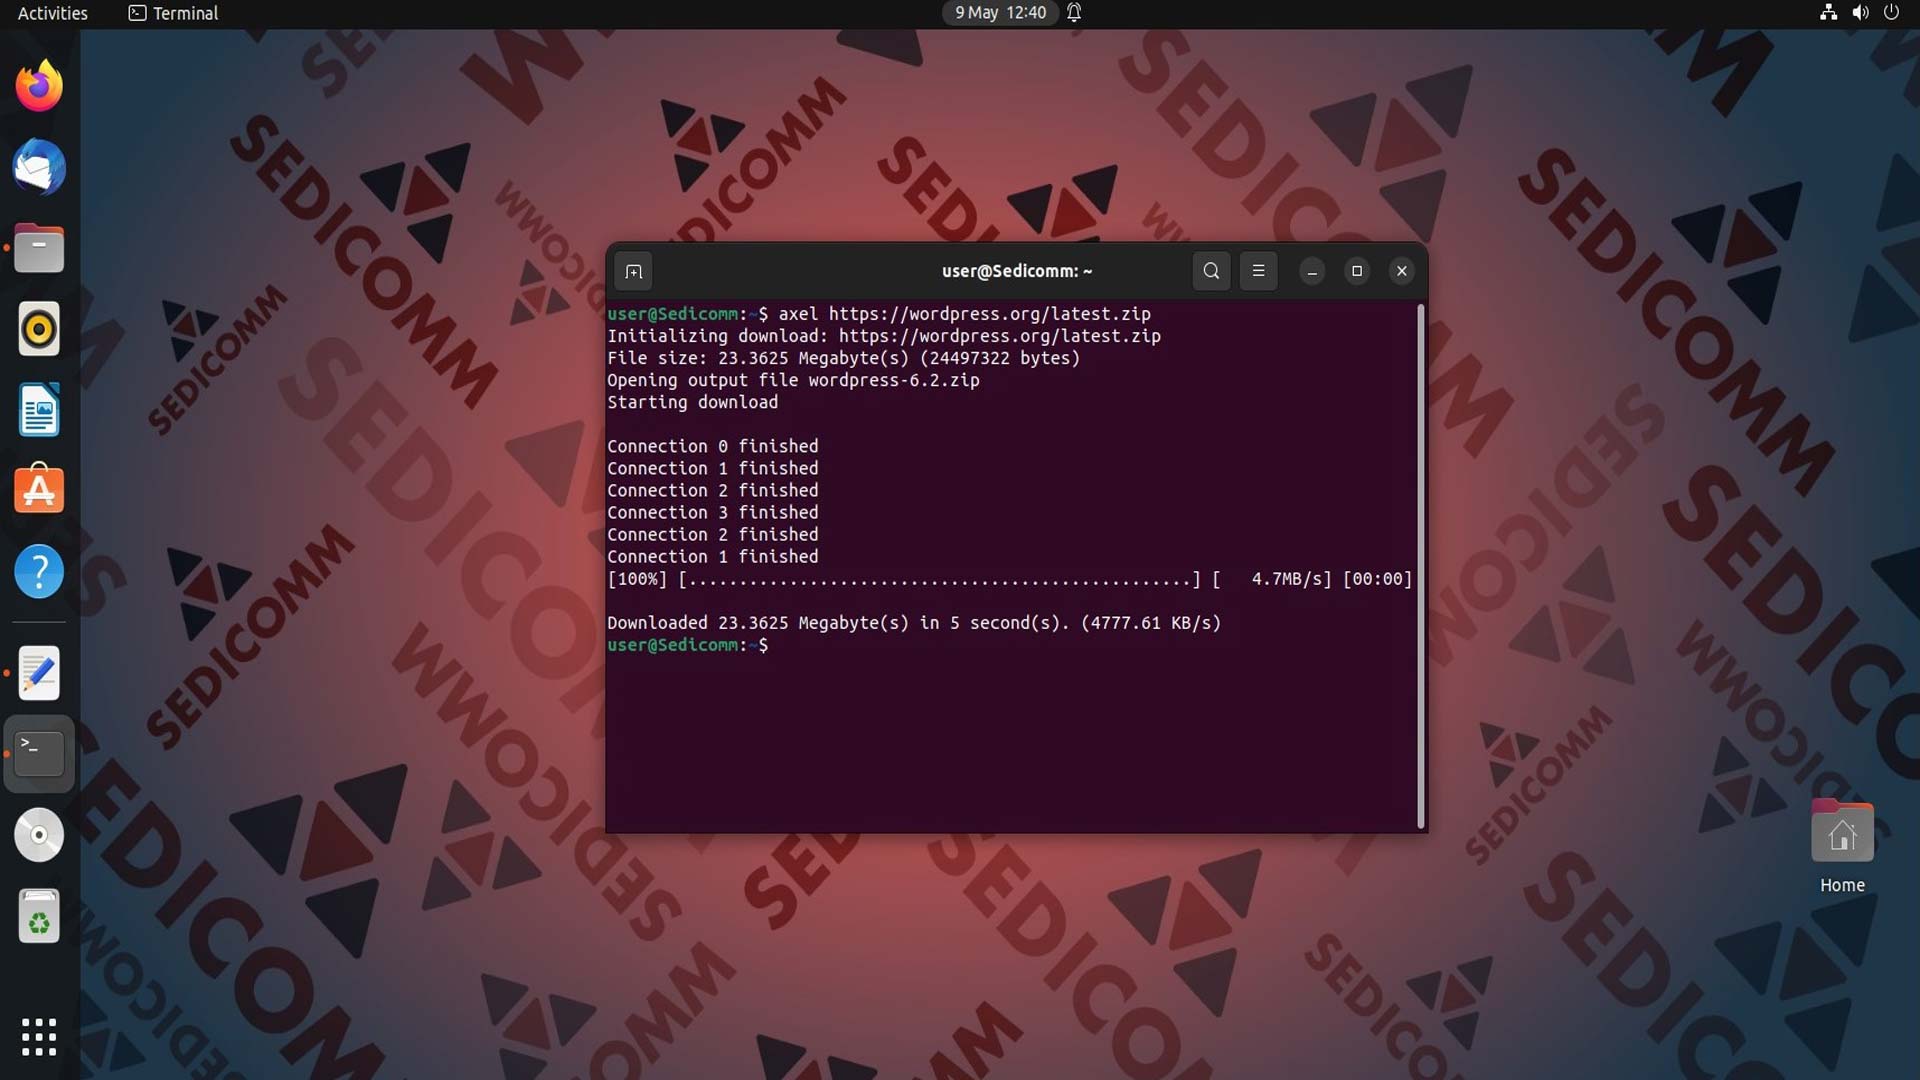Screen dimensions: 1920x1080
Task: Click the 'Connection 0 finished' line
Action: [x=712, y=446]
